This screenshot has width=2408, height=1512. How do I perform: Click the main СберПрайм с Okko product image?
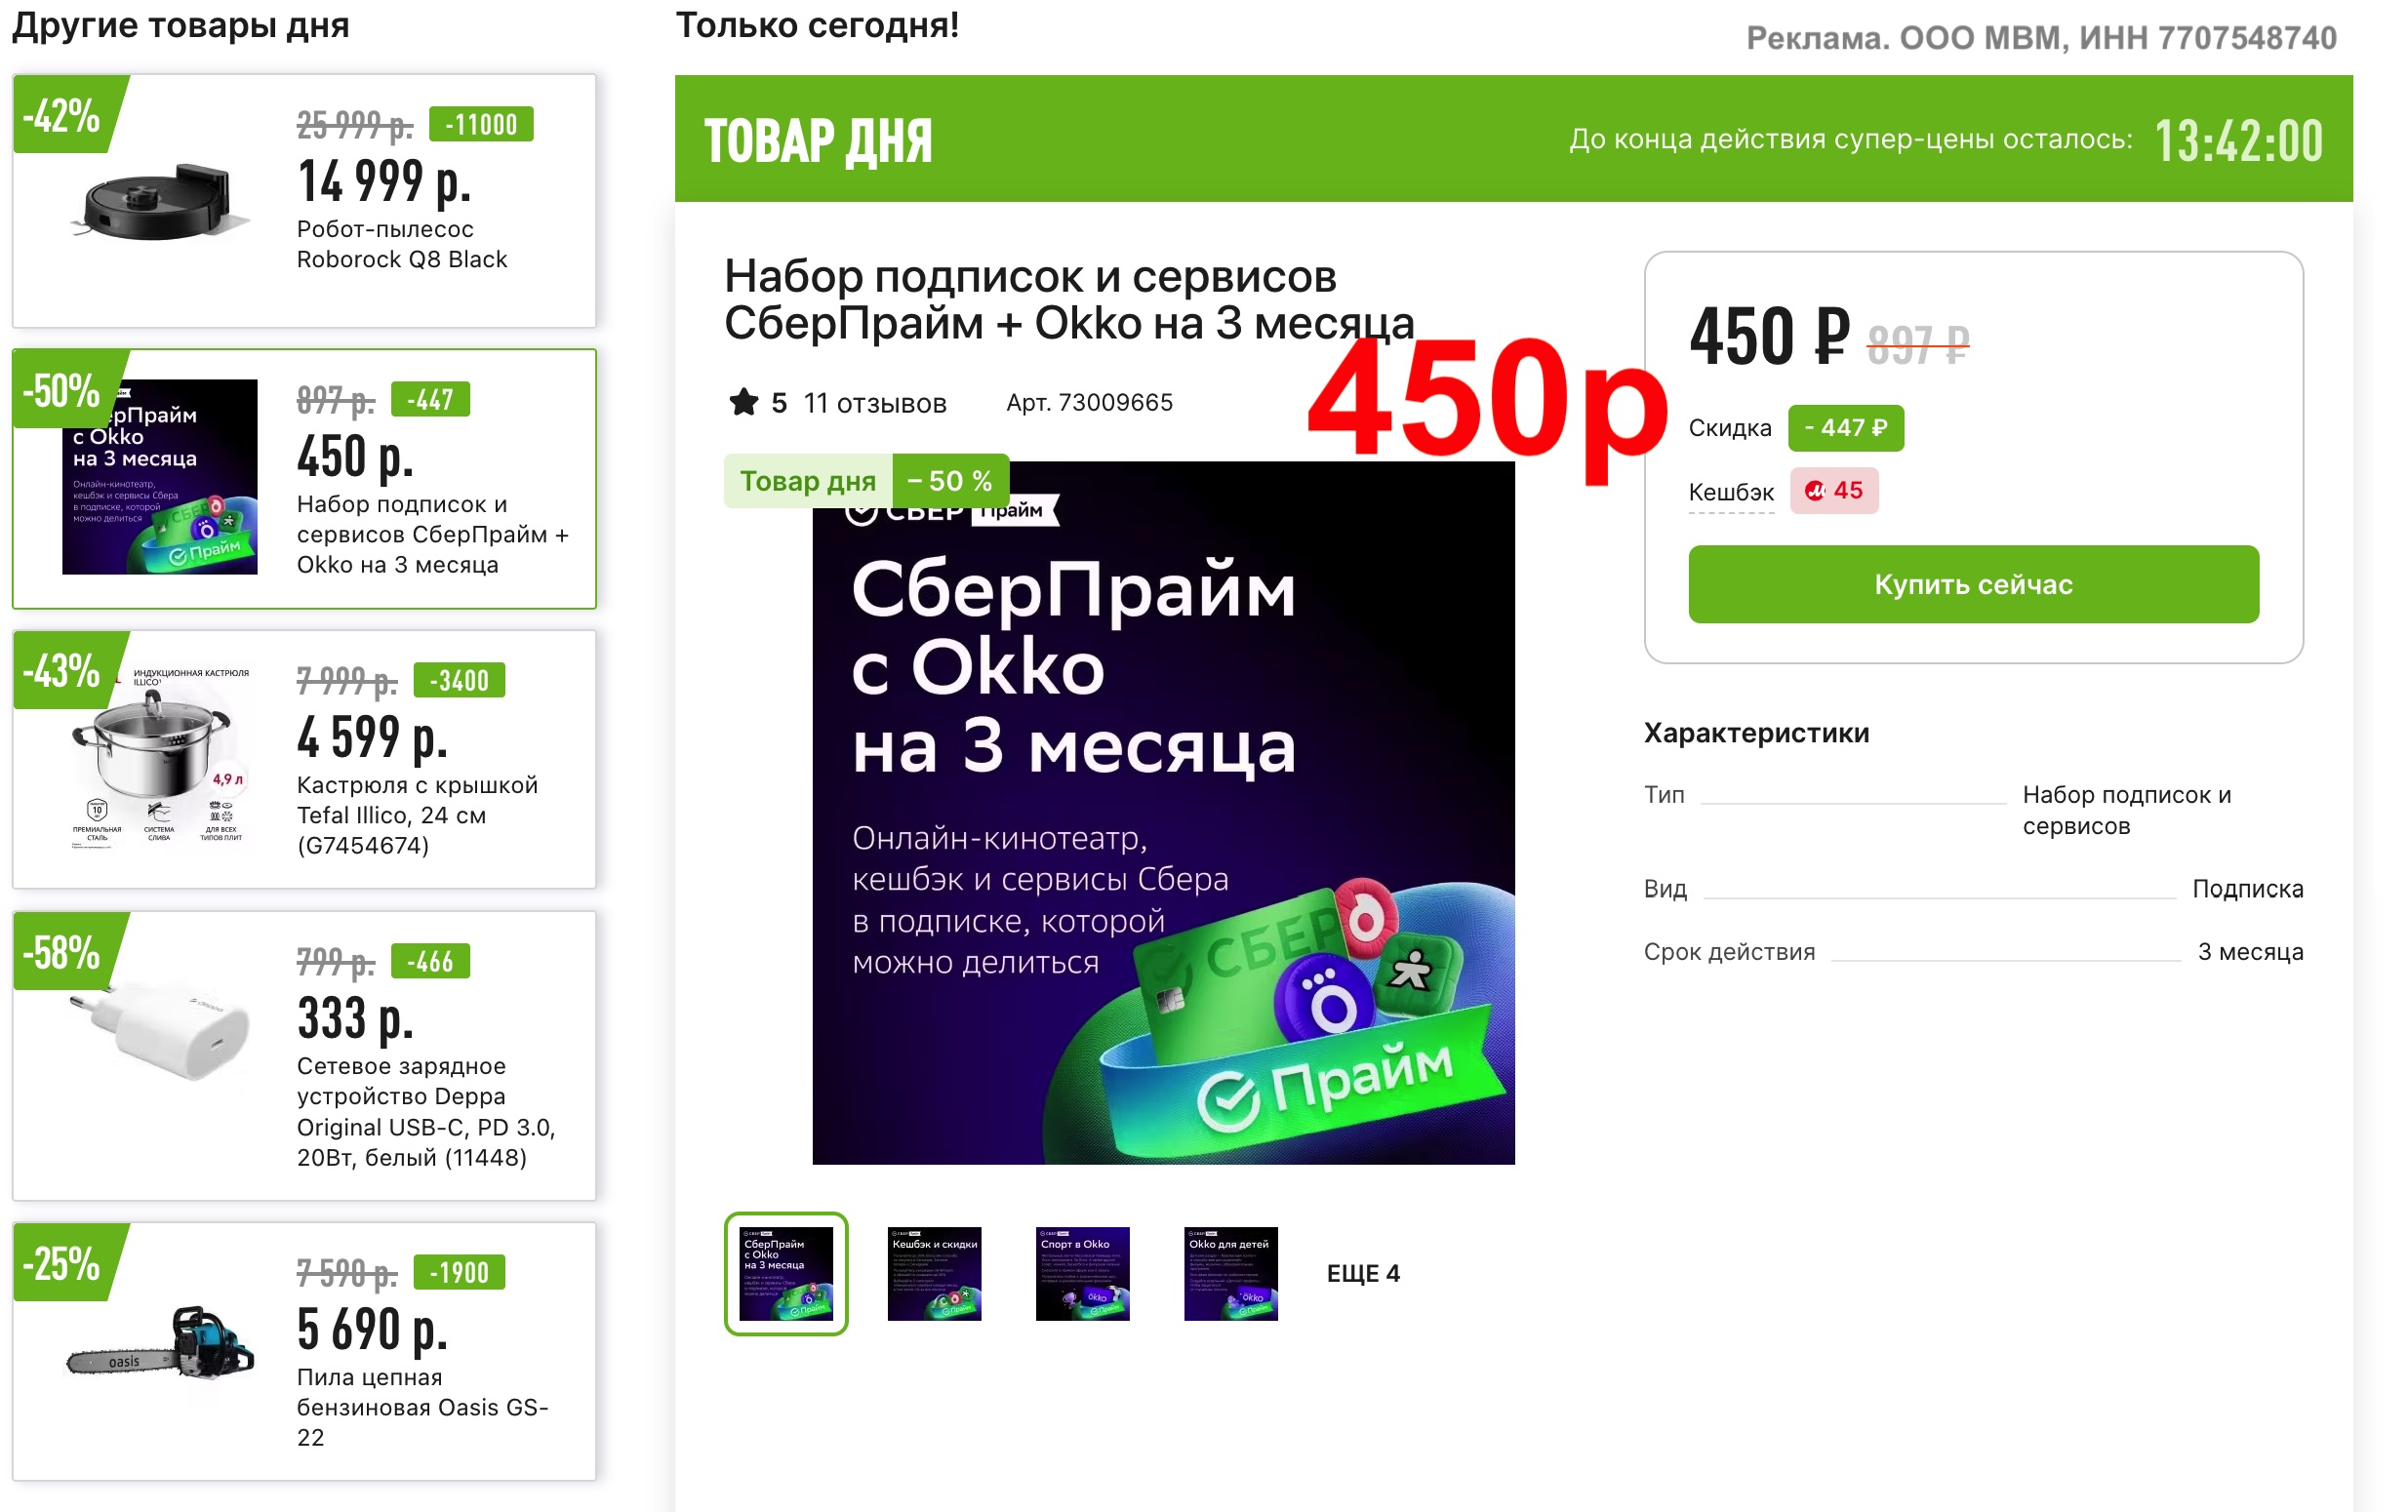pyautogui.click(x=1163, y=812)
